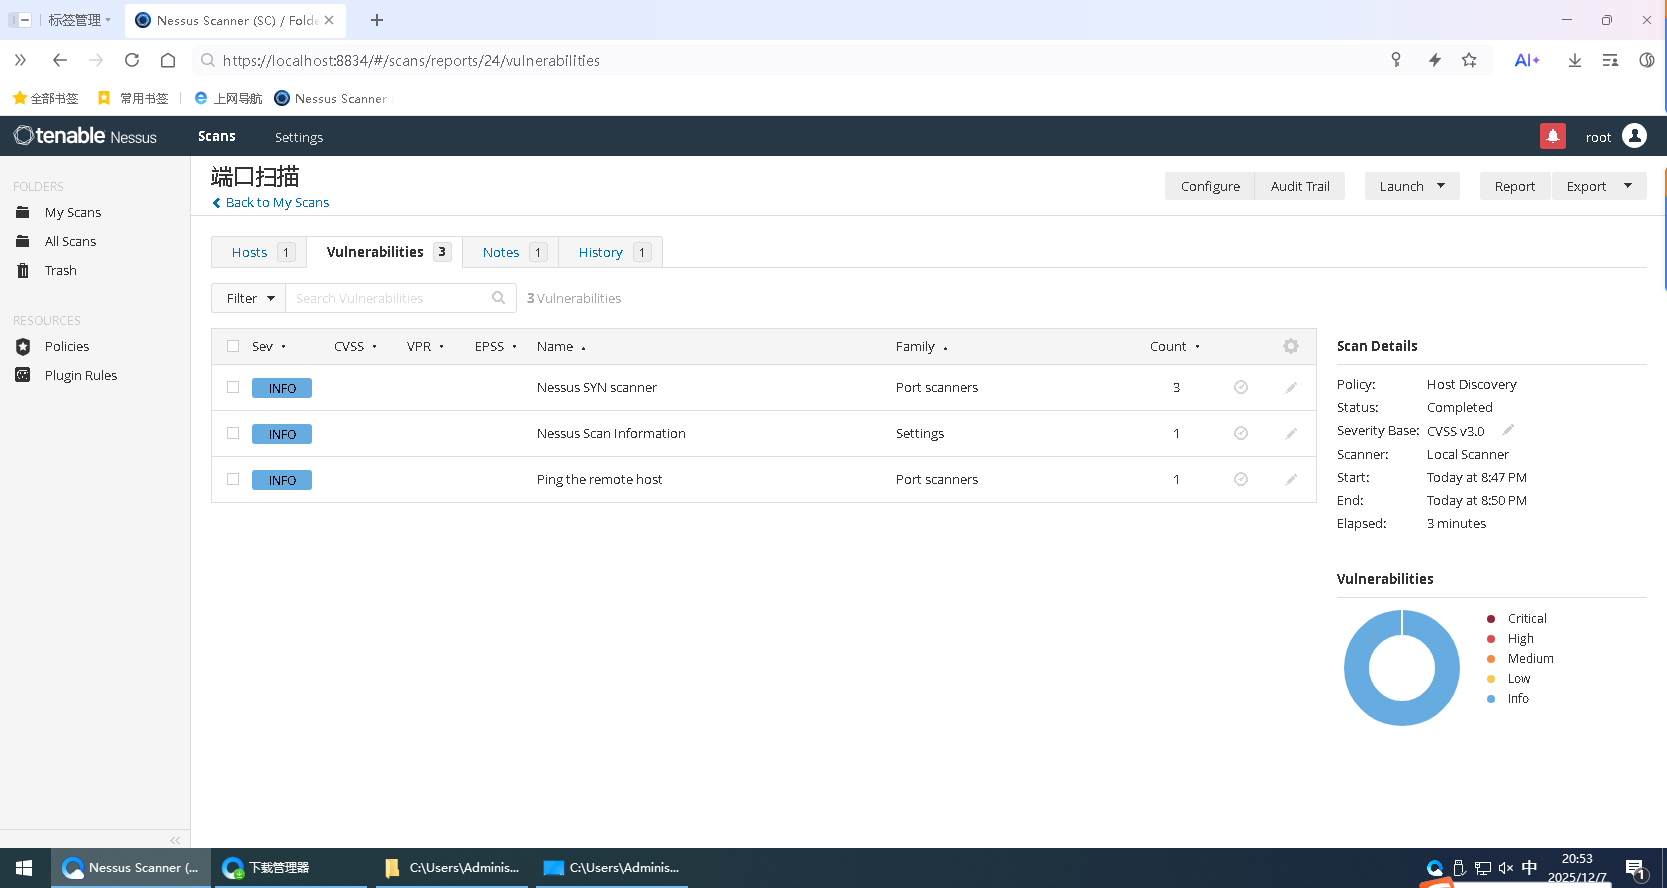Open Trash folder in sidebar
Image resolution: width=1667 pixels, height=888 pixels.
pos(60,271)
